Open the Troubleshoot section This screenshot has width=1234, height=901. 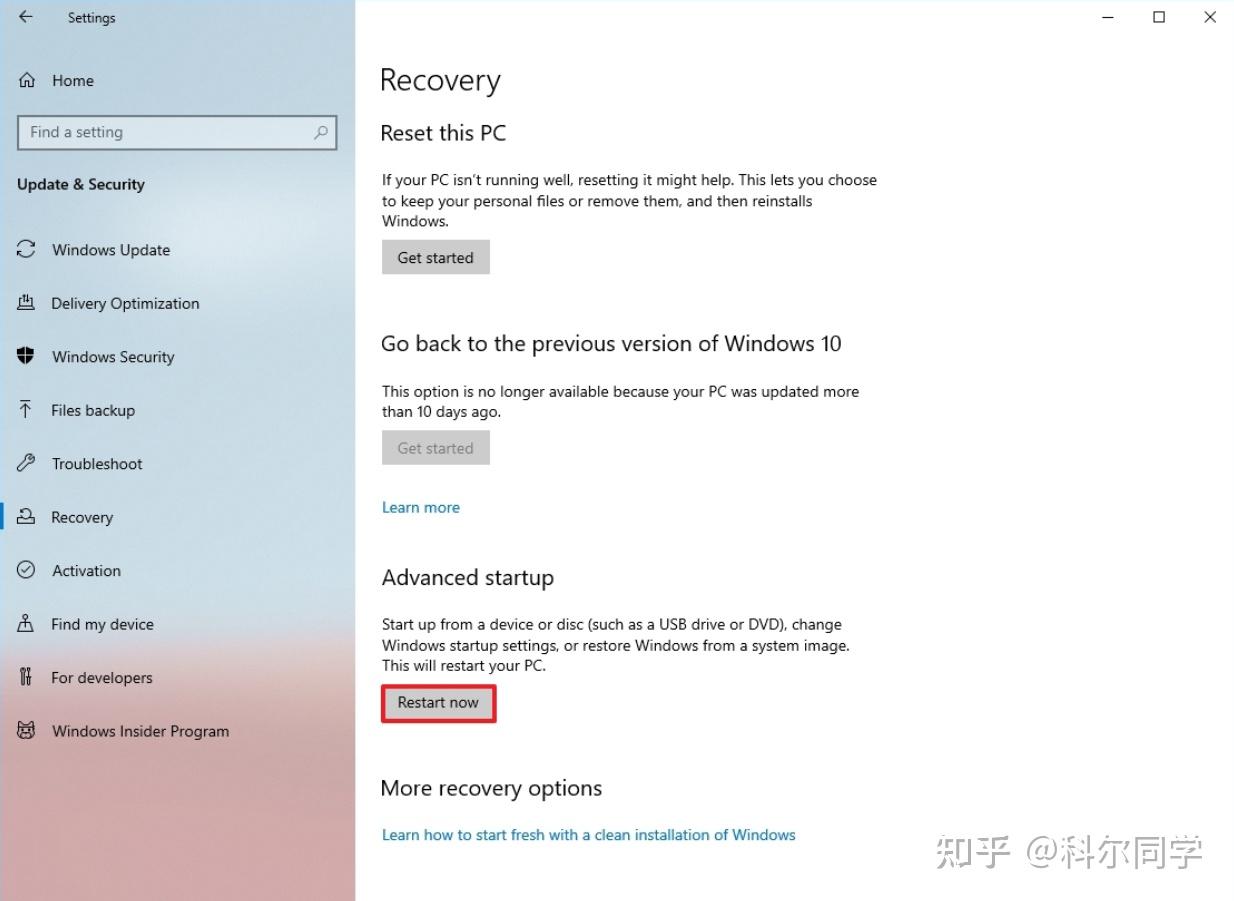click(26, 464)
